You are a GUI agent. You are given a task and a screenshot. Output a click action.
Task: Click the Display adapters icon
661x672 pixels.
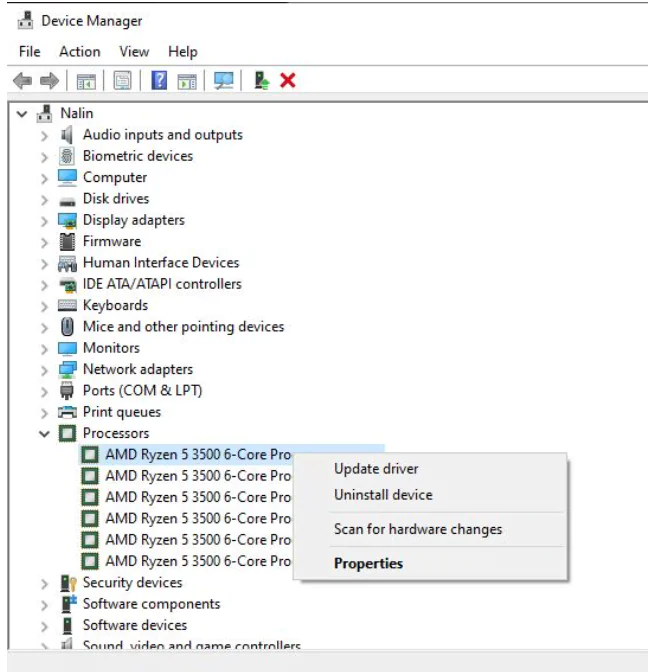click(67, 220)
